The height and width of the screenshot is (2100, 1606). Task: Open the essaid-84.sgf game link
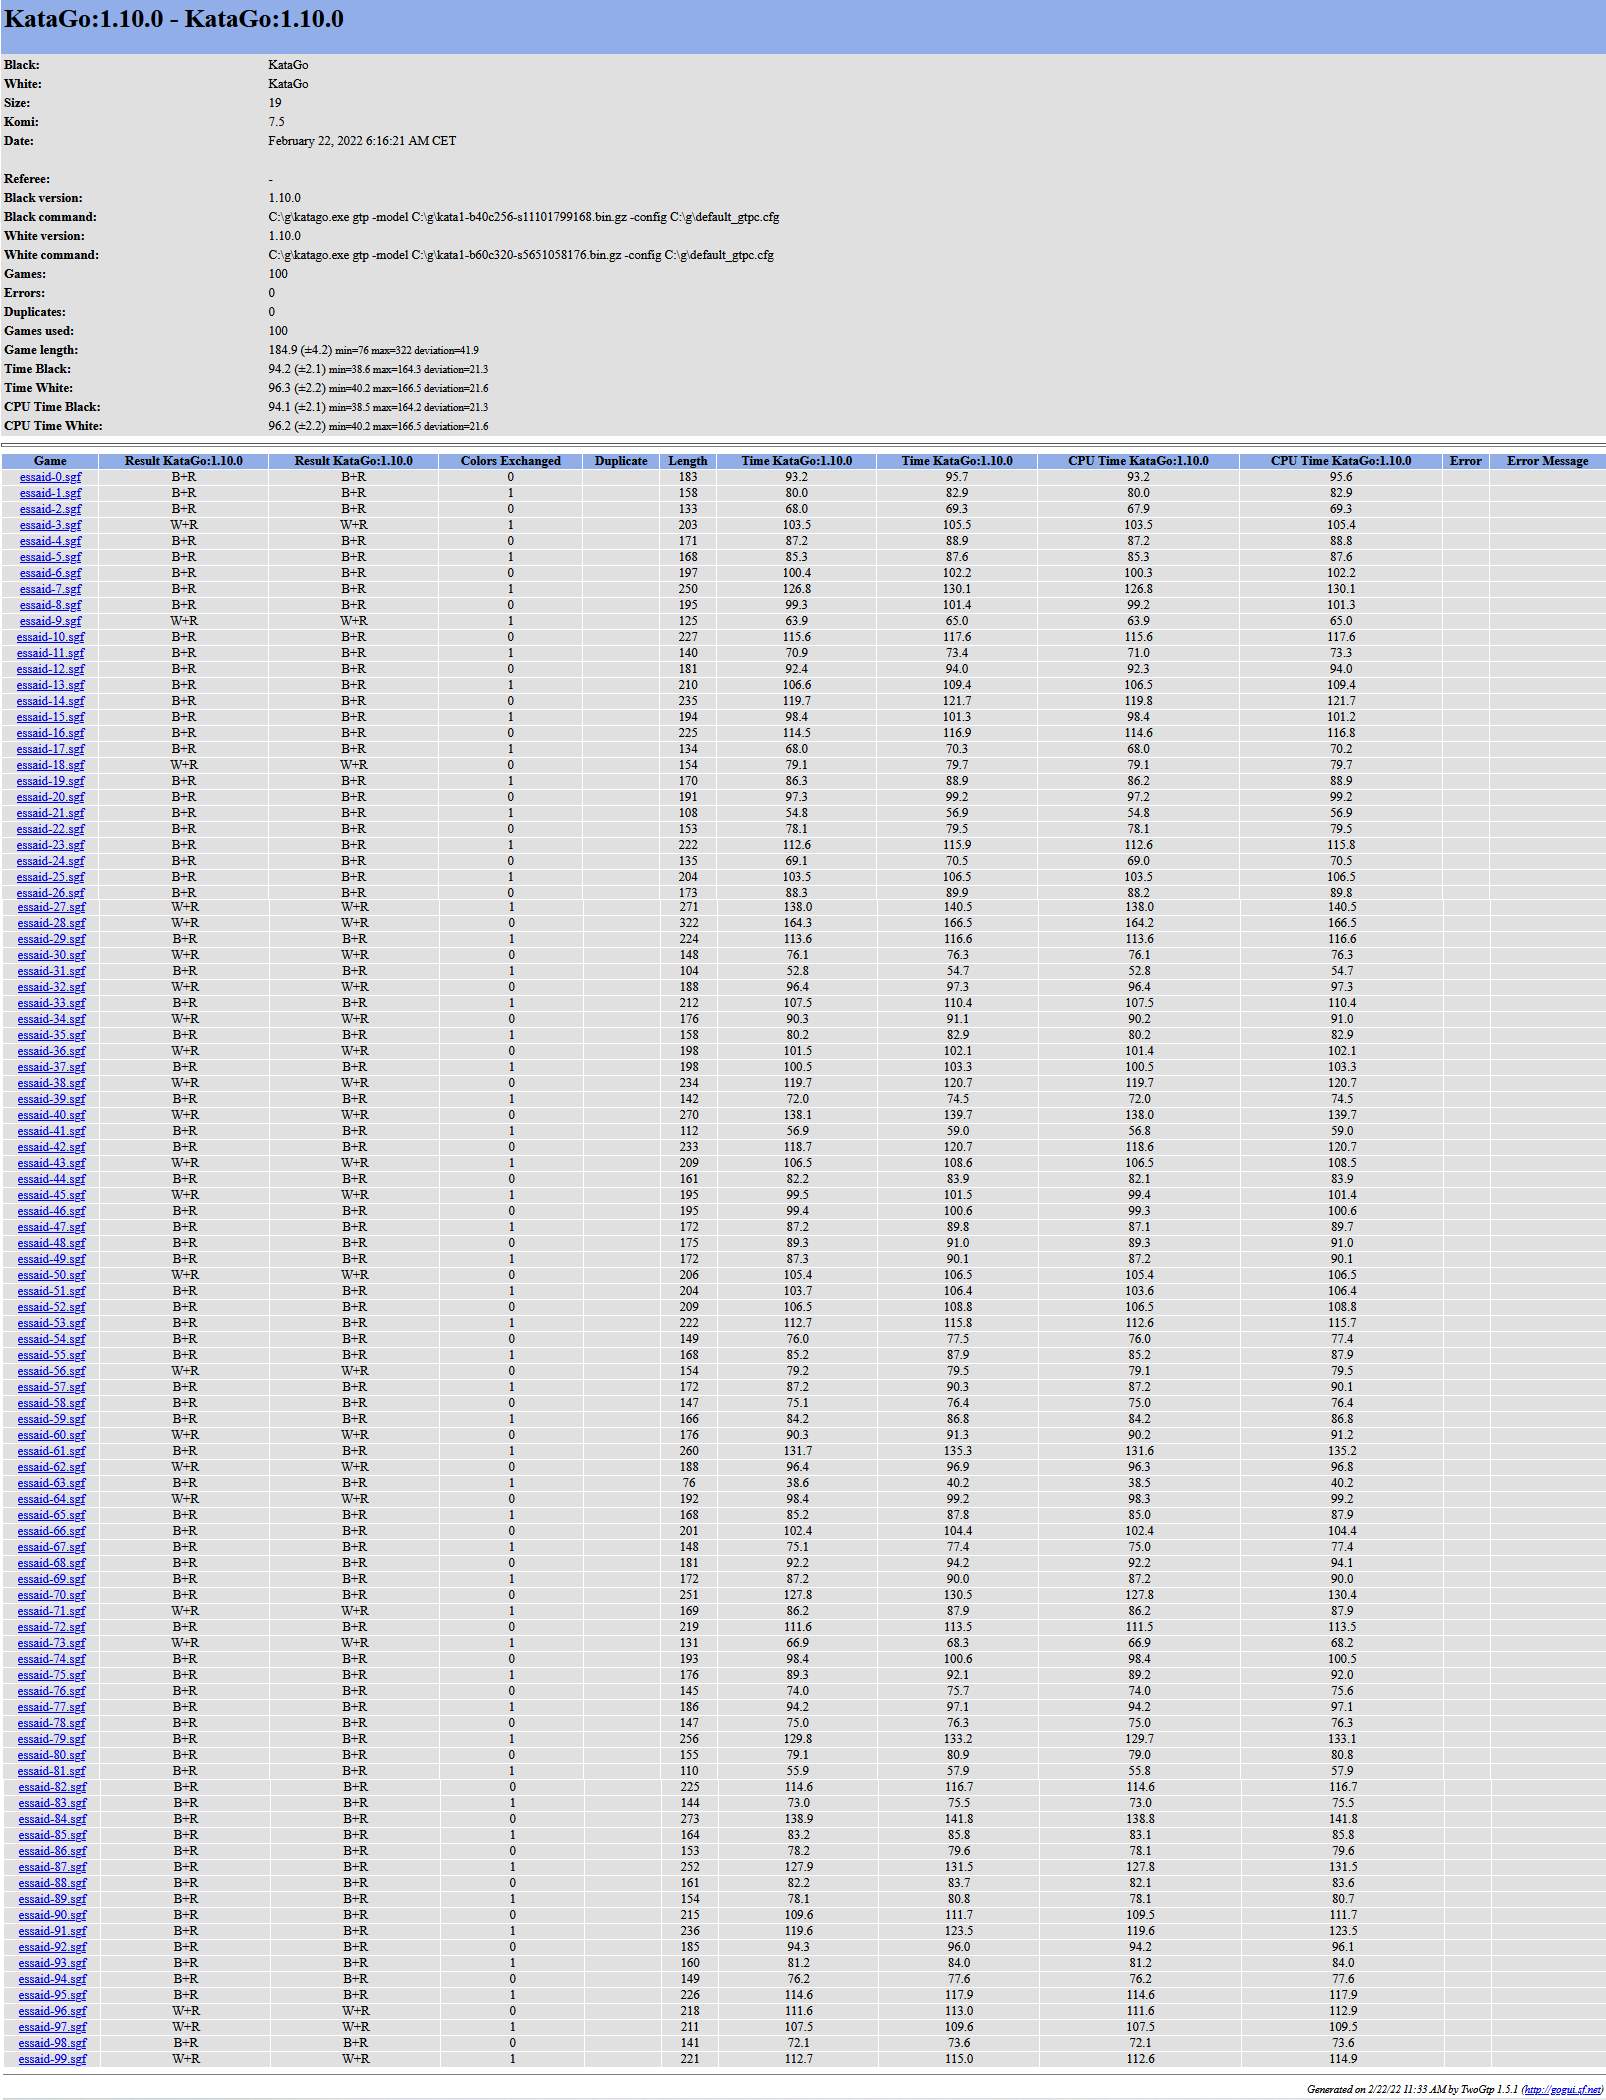point(52,1819)
